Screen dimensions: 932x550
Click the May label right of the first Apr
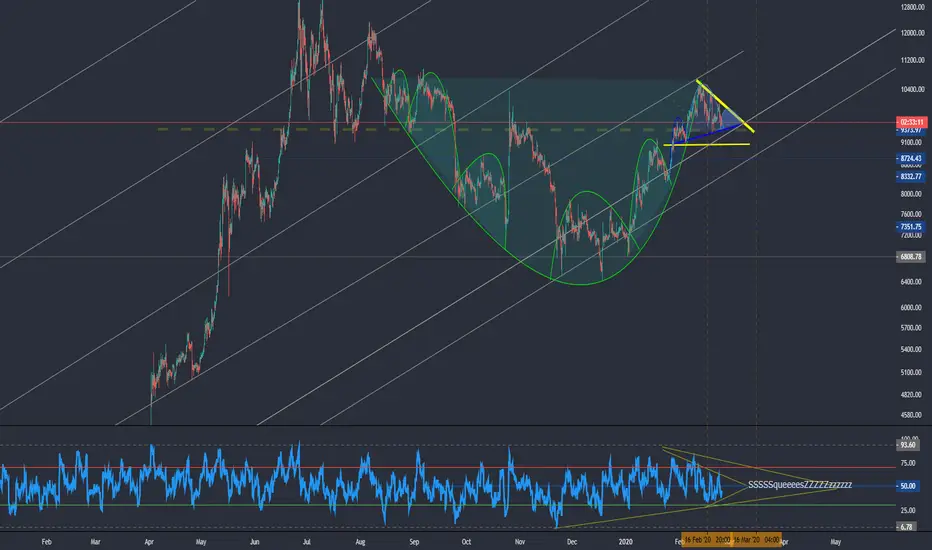coord(201,542)
